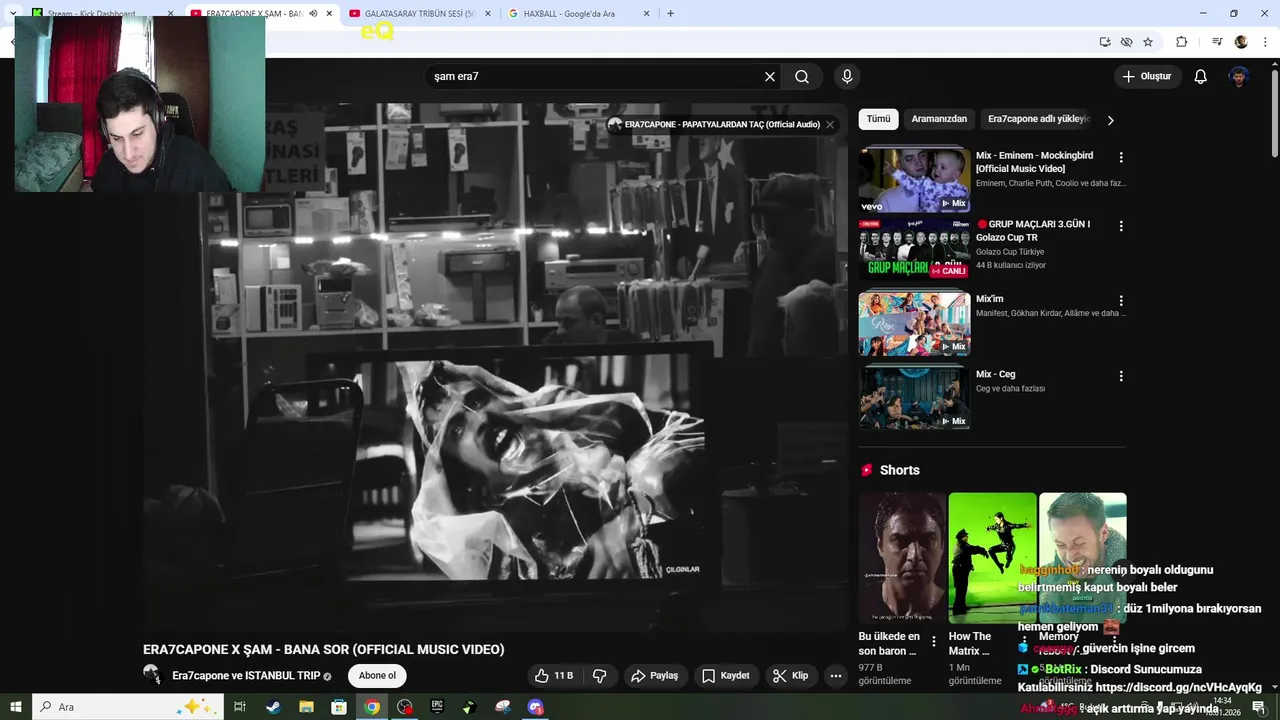Viewport: 1280px width, 720px height.
Task: Install app icon in Chrome address bar
Action: [1105, 42]
